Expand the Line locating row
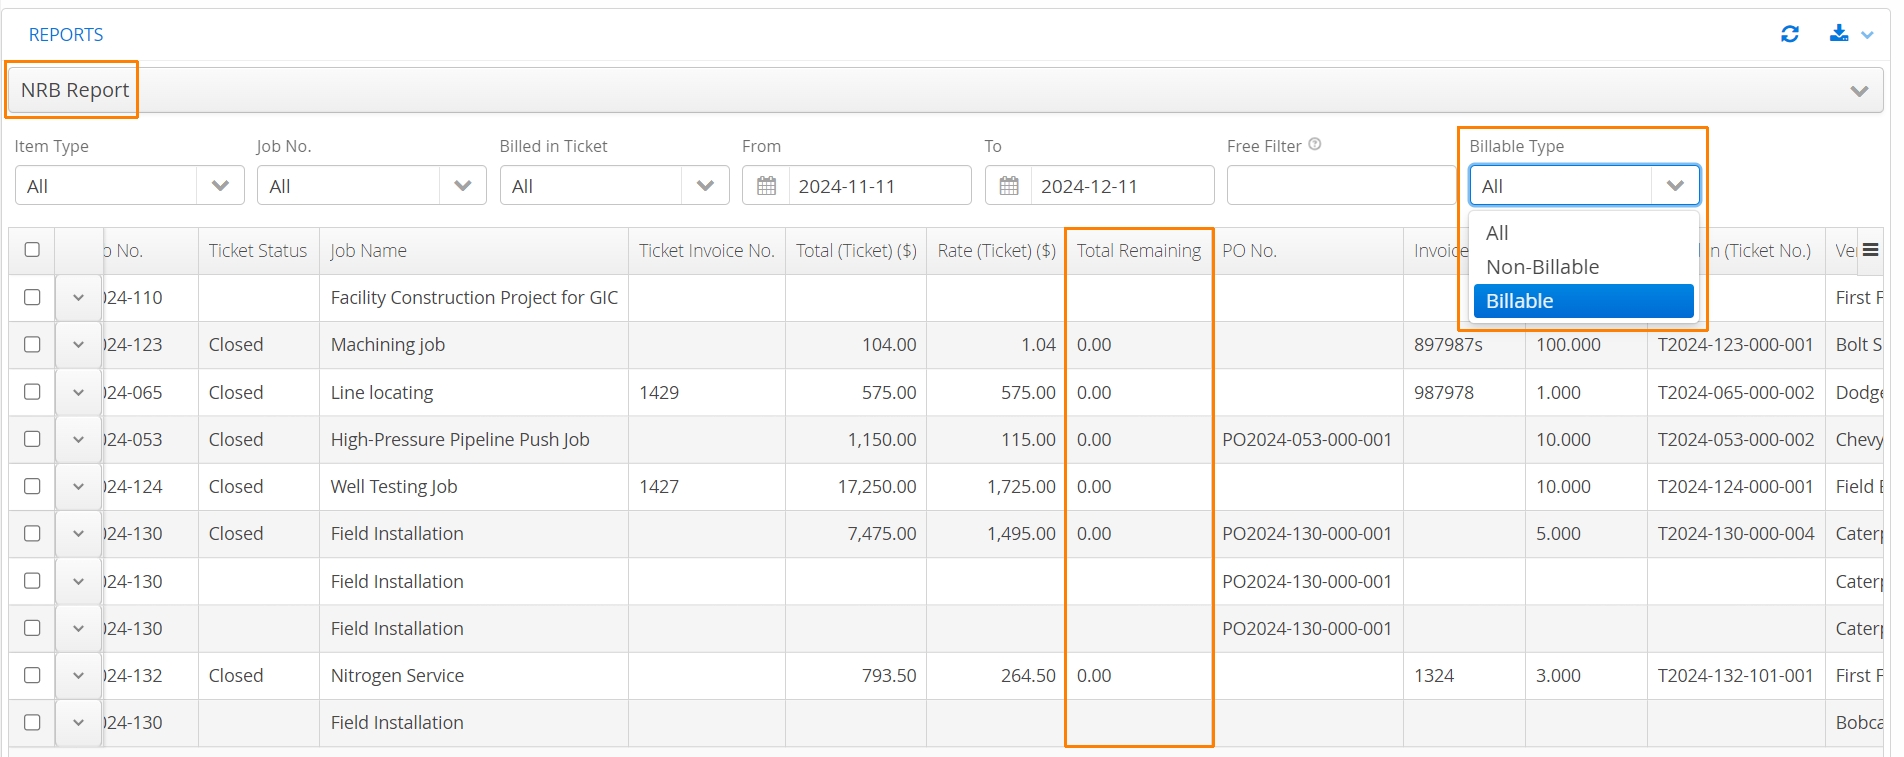The image size is (1904, 757). 78,392
